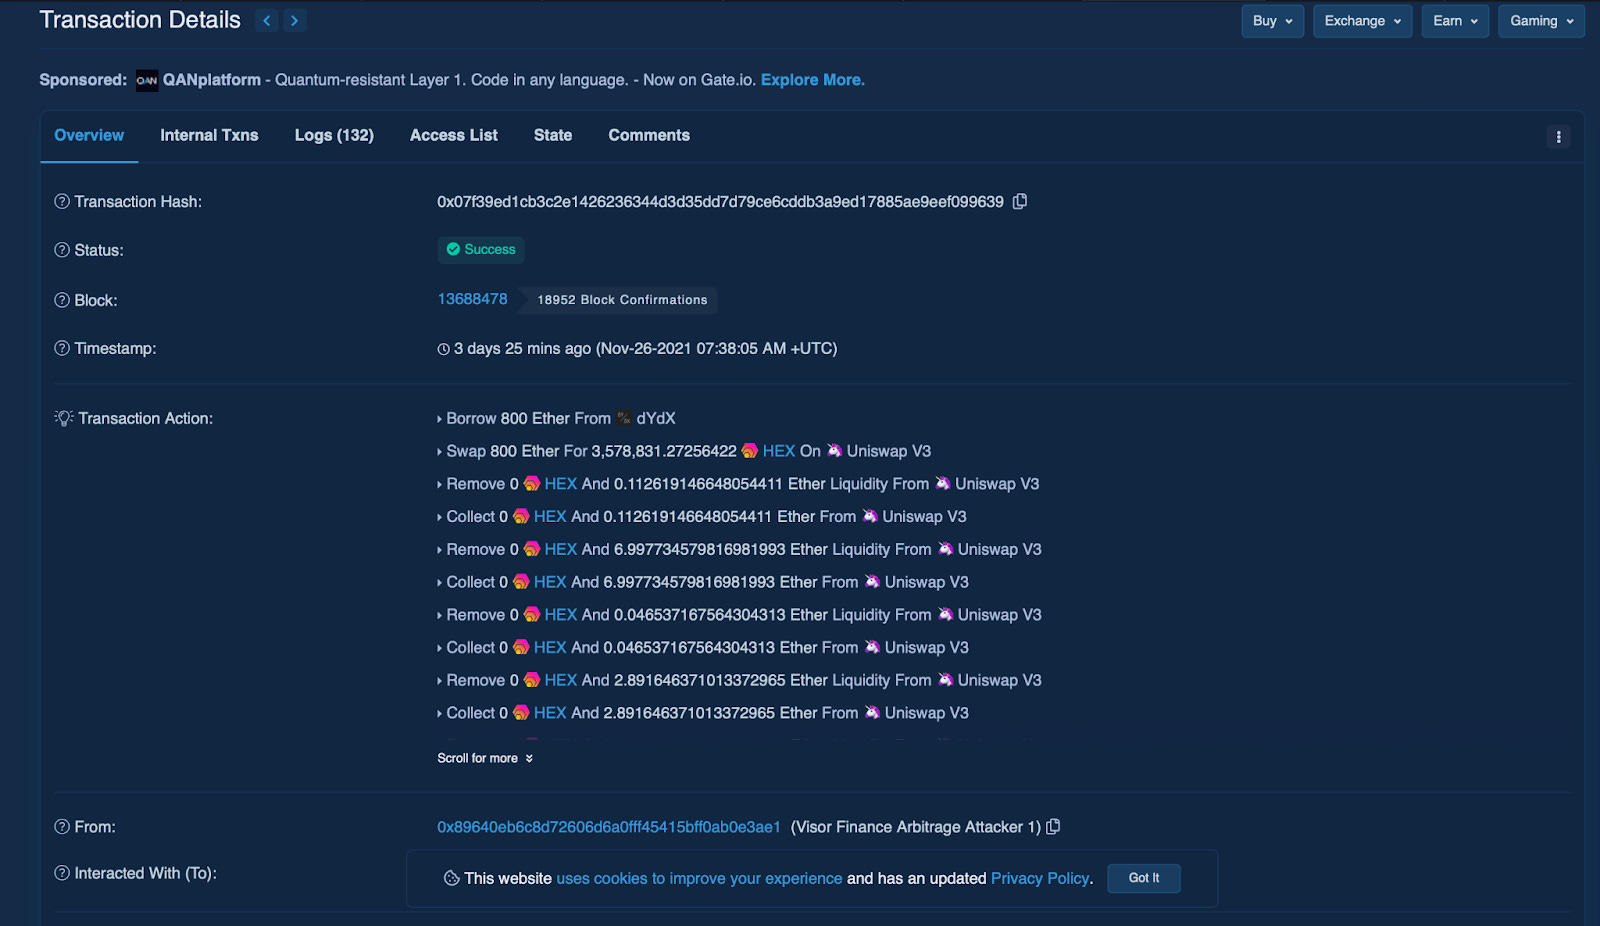This screenshot has height=926, width=1600.
Task: Click the help icon beside Transaction Hash
Action: [x=62, y=202]
